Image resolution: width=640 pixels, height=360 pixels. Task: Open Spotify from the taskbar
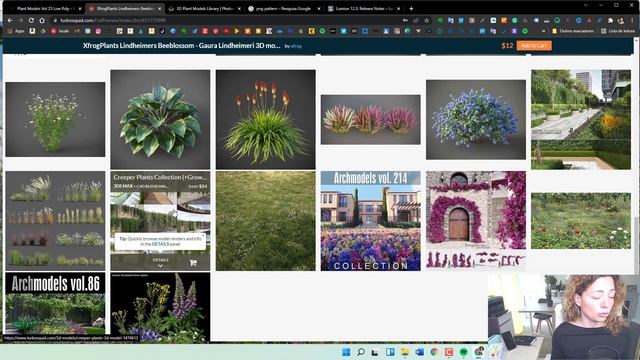click(x=464, y=352)
